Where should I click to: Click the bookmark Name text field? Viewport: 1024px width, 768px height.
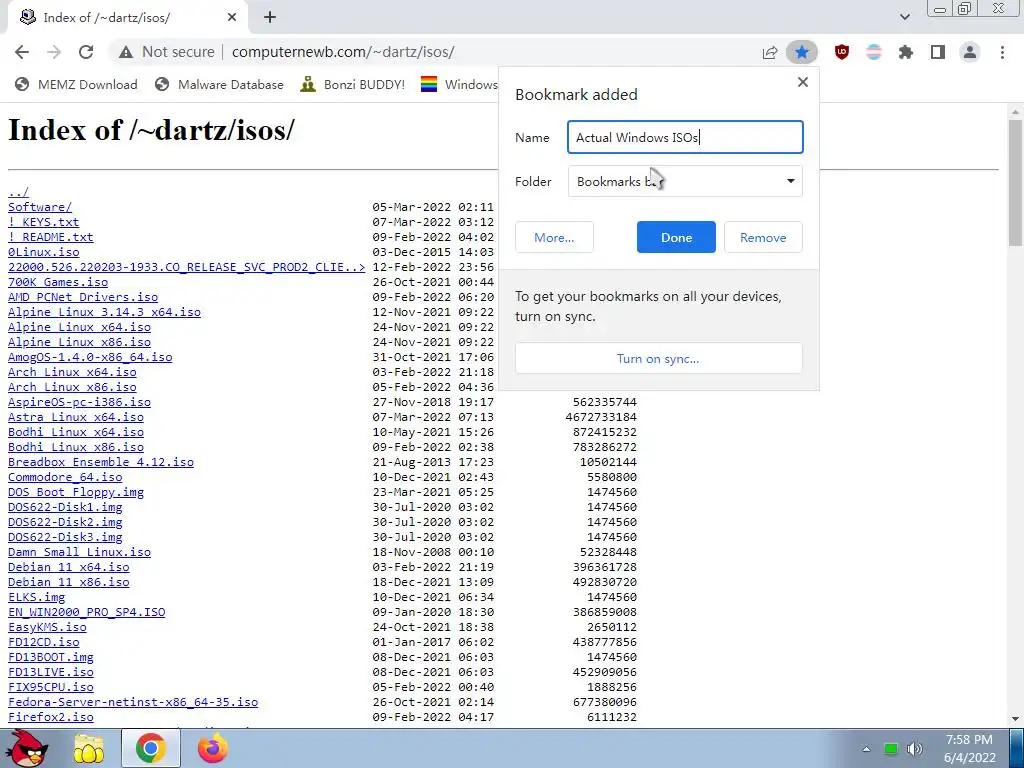pos(685,137)
